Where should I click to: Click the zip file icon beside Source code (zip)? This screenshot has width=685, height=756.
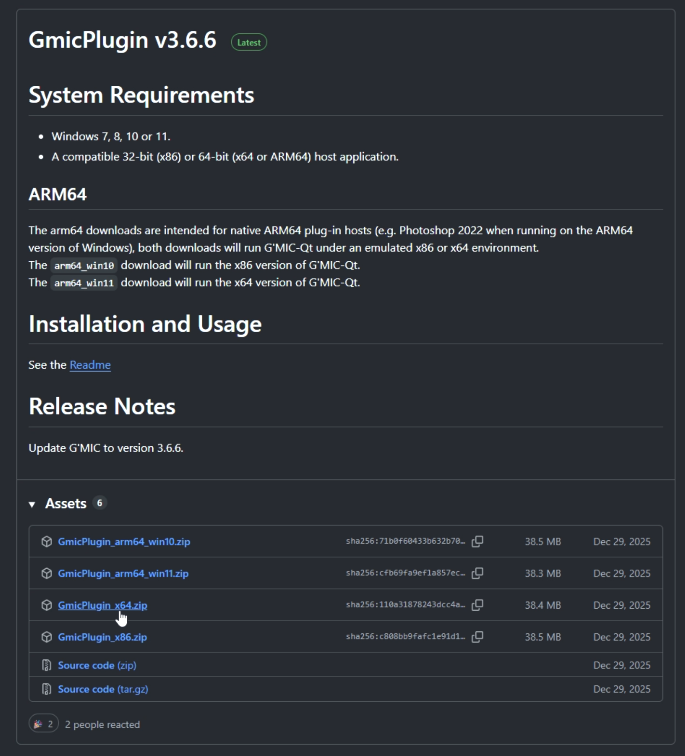[46, 665]
